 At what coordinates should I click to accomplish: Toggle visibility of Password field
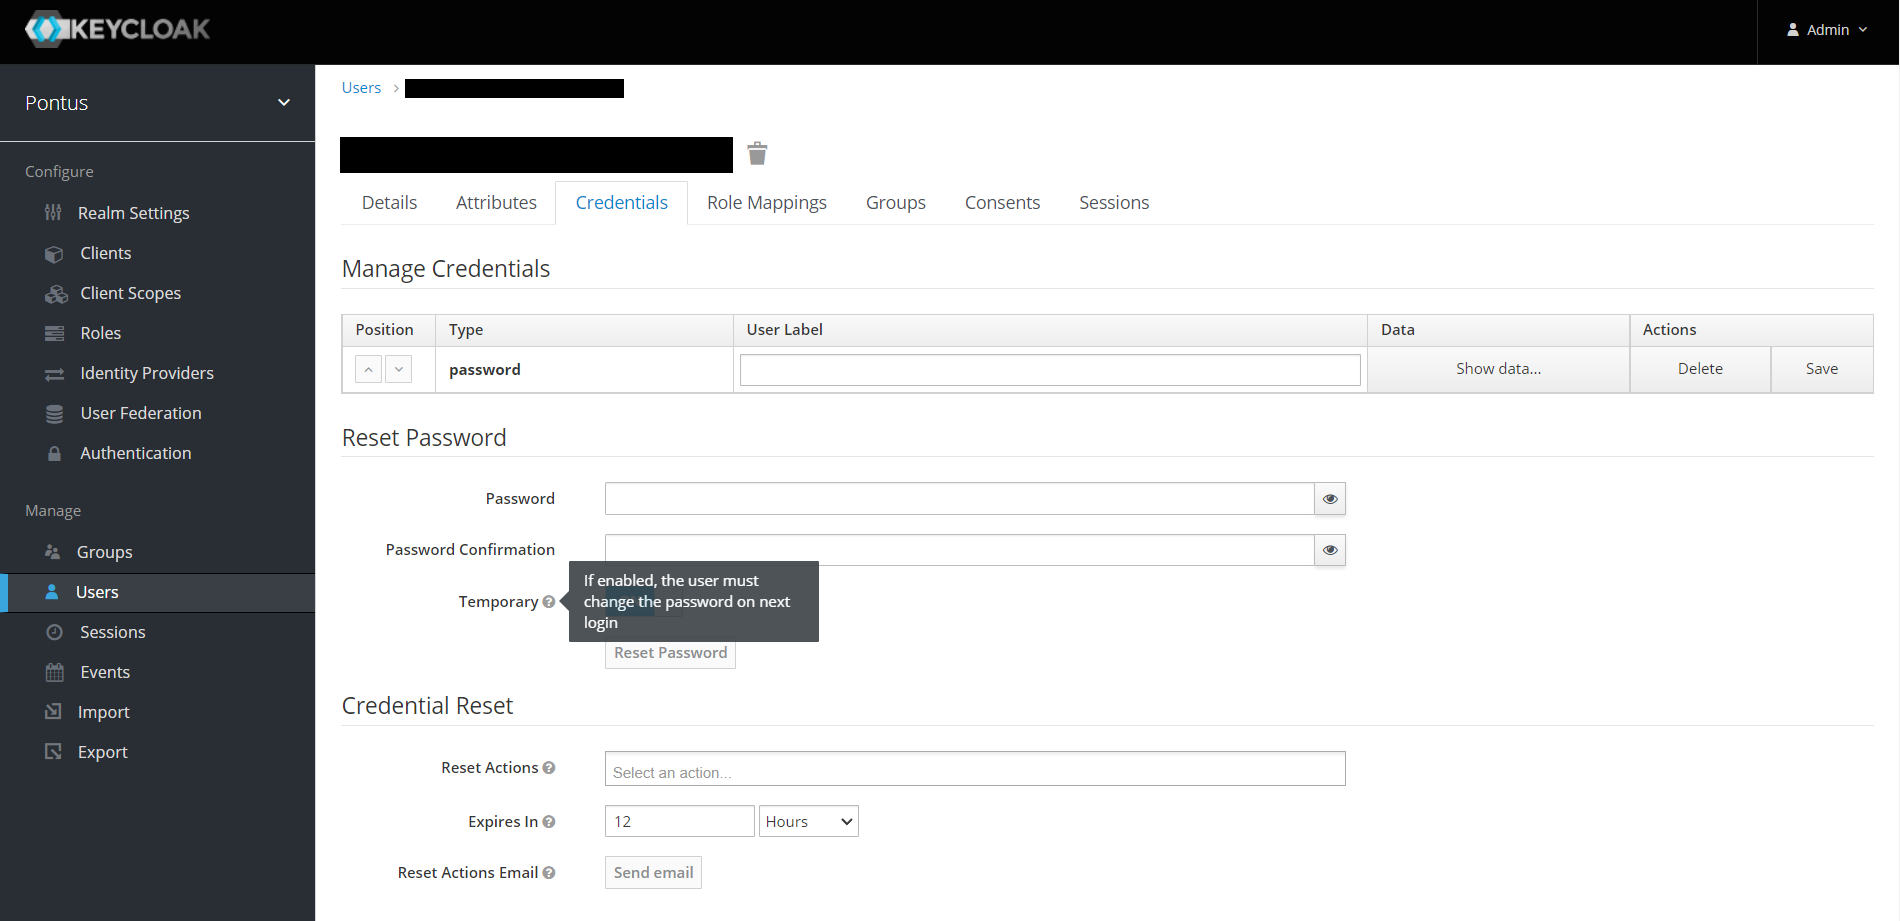(x=1330, y=499)
